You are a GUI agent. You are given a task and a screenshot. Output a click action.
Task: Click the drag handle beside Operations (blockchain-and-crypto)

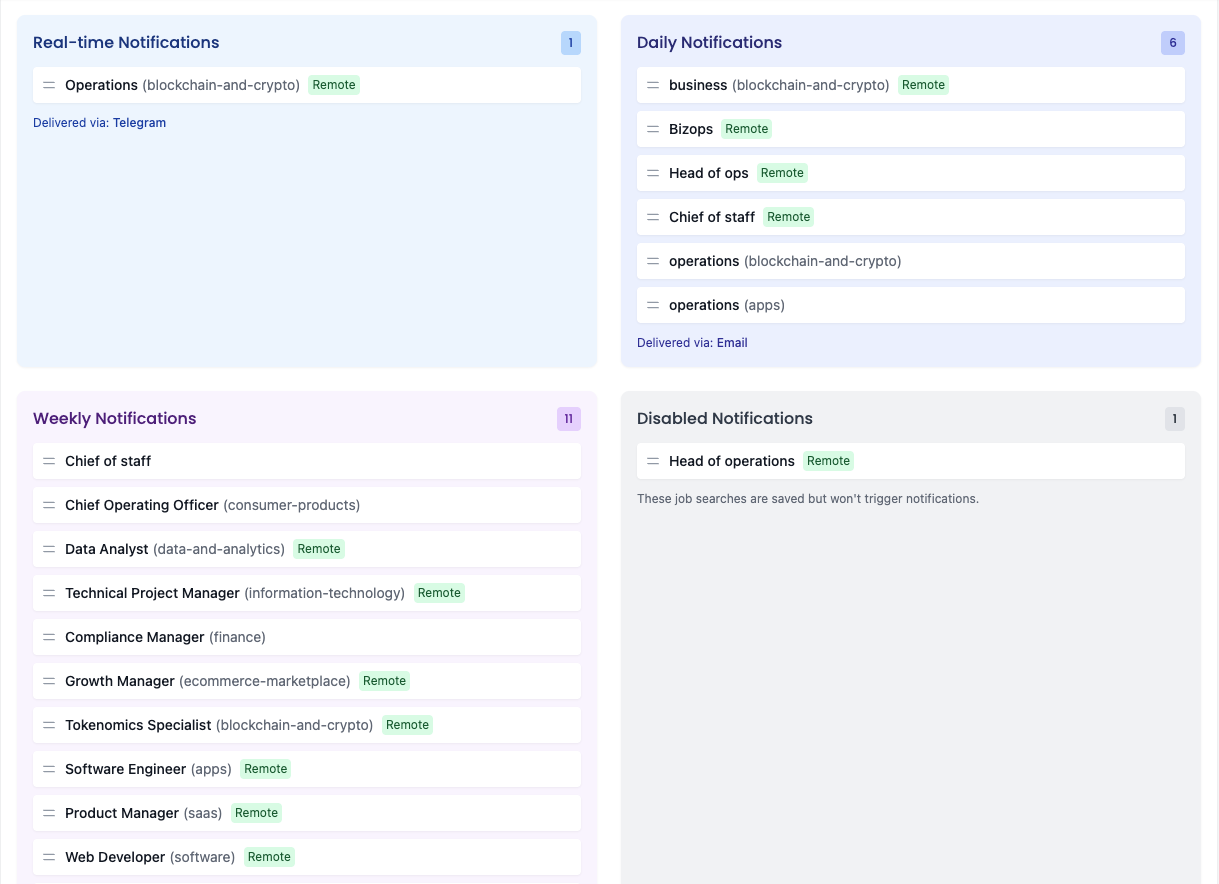[x=49, y=85]
